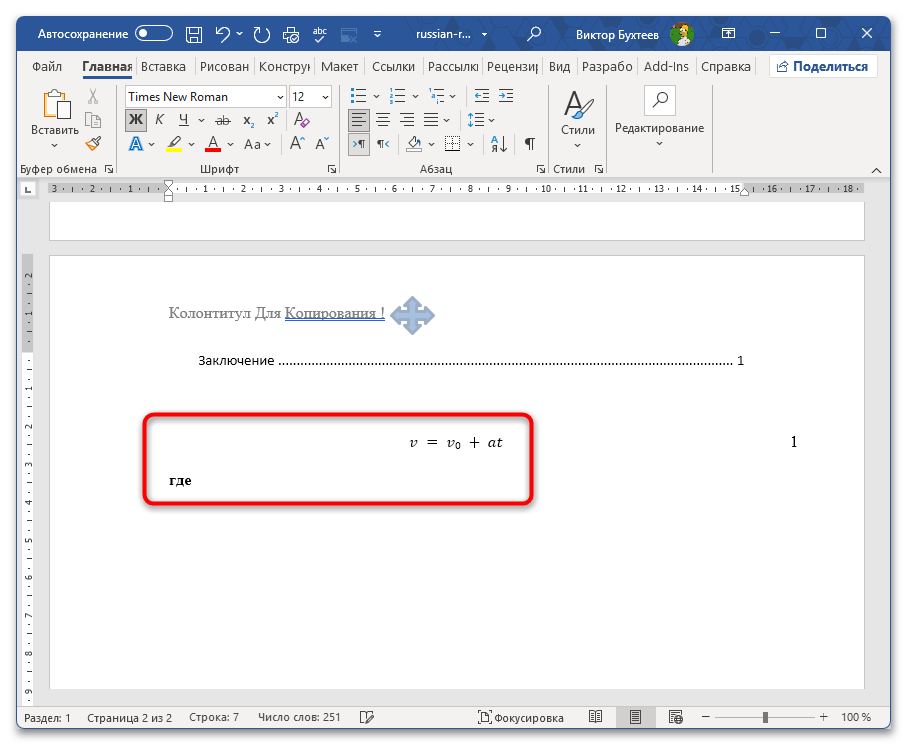This screenshot has width=907, height=745.
Task: Click the Поделиться share button
Action: (823, 66)
